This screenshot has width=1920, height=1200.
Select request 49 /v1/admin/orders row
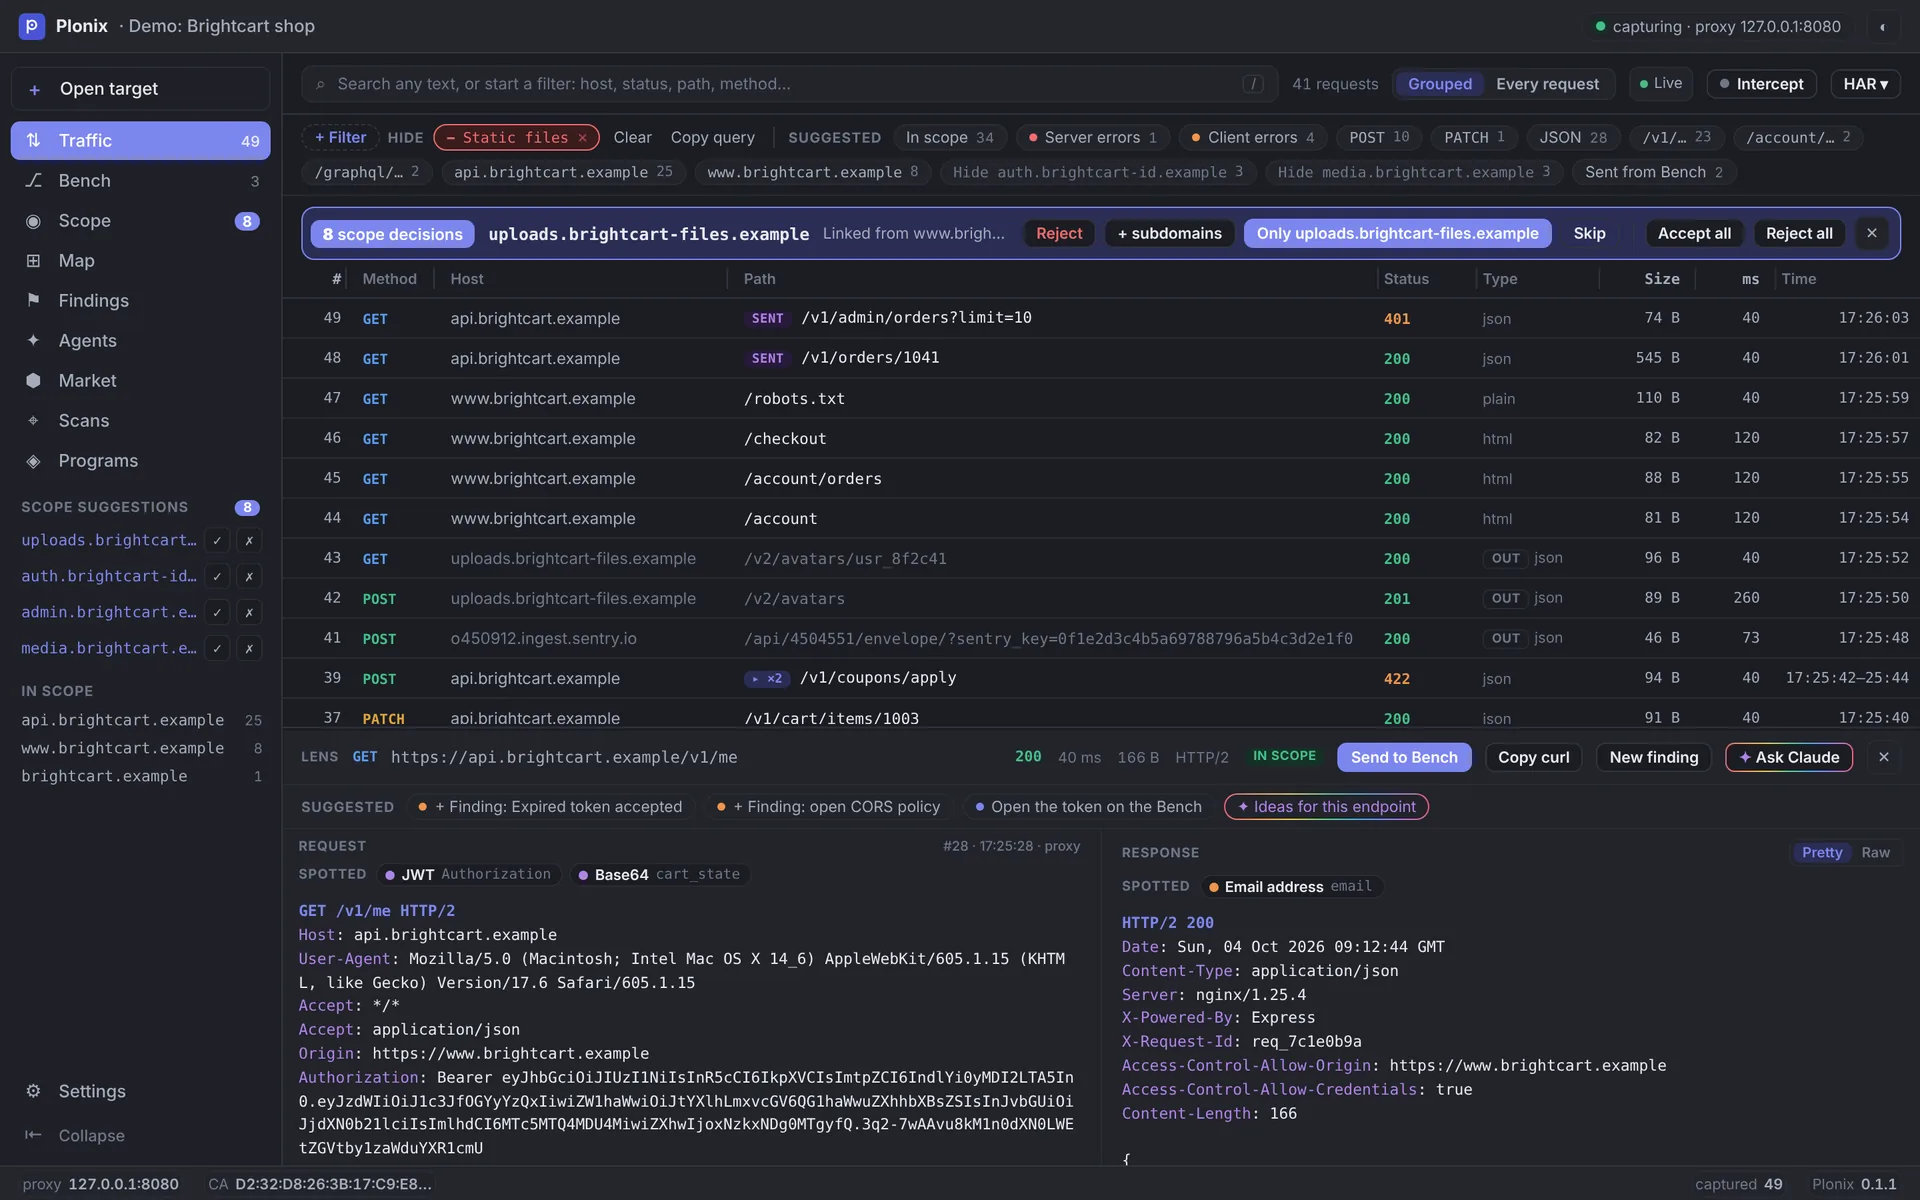point(1100,318)
